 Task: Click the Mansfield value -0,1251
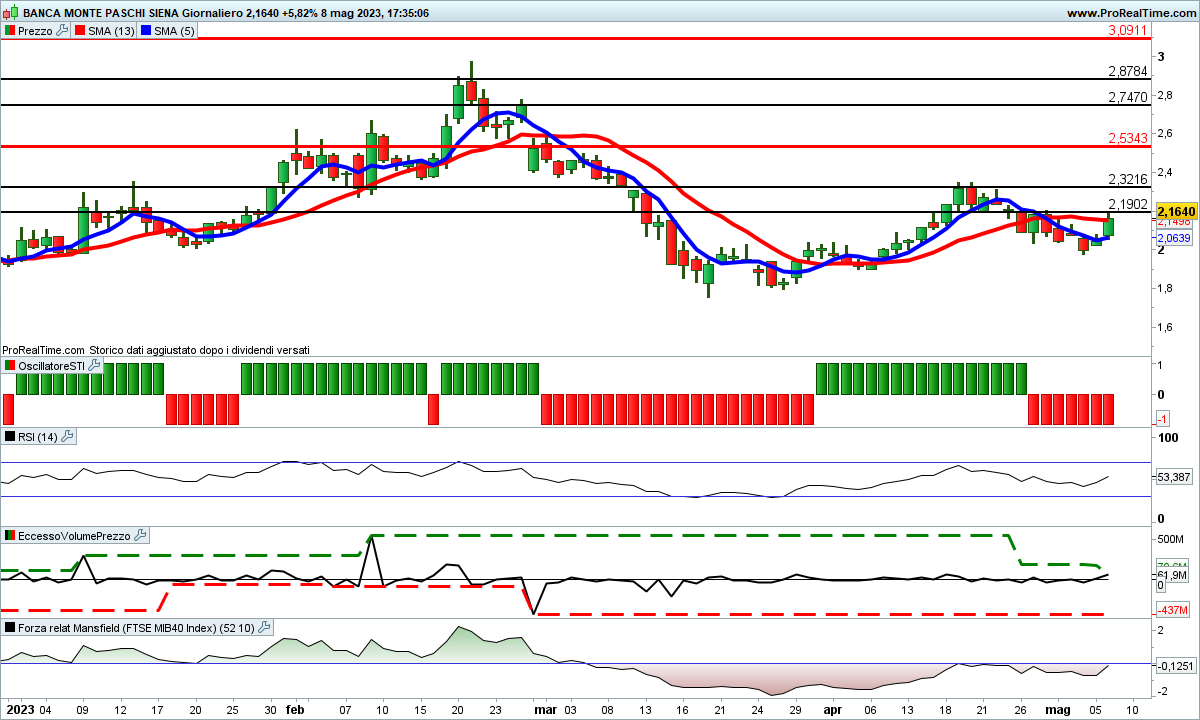(1174, 667)
